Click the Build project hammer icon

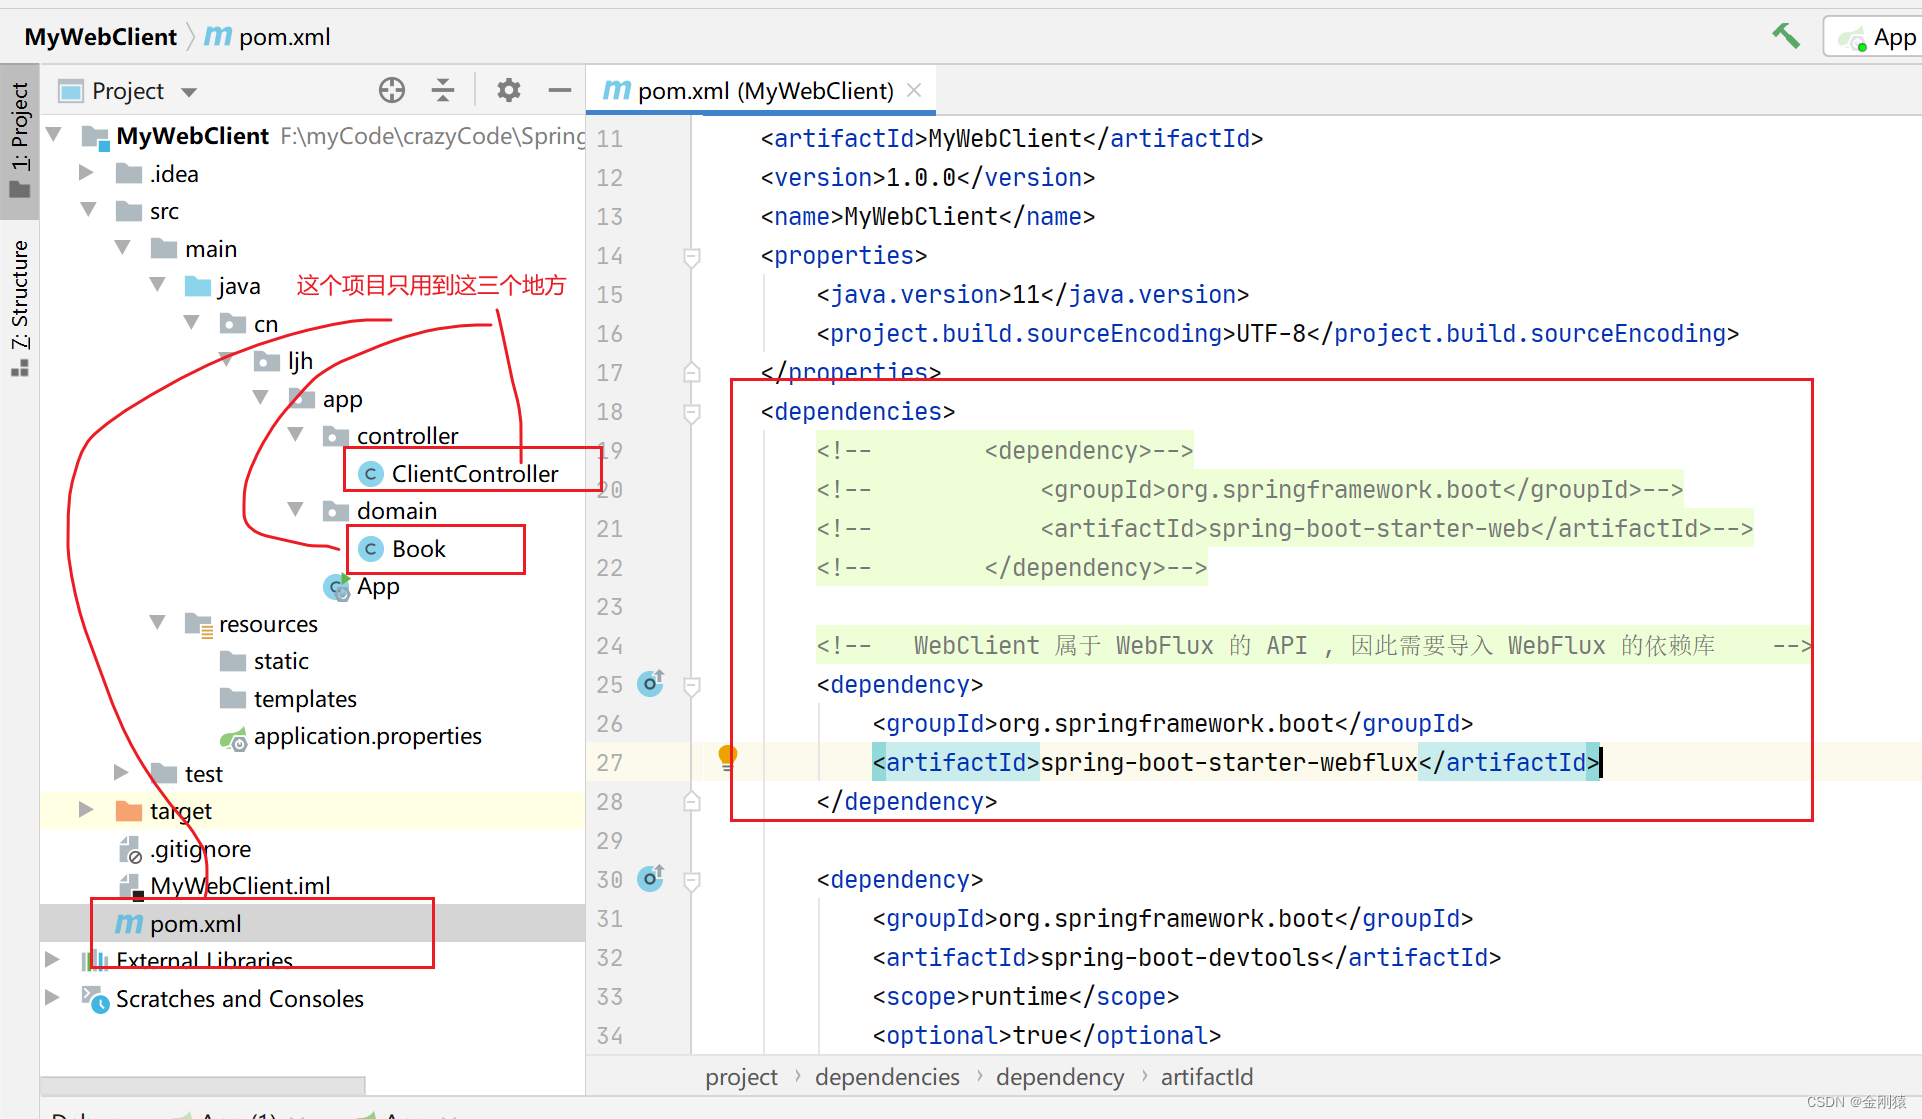(x=1786, y=36)
